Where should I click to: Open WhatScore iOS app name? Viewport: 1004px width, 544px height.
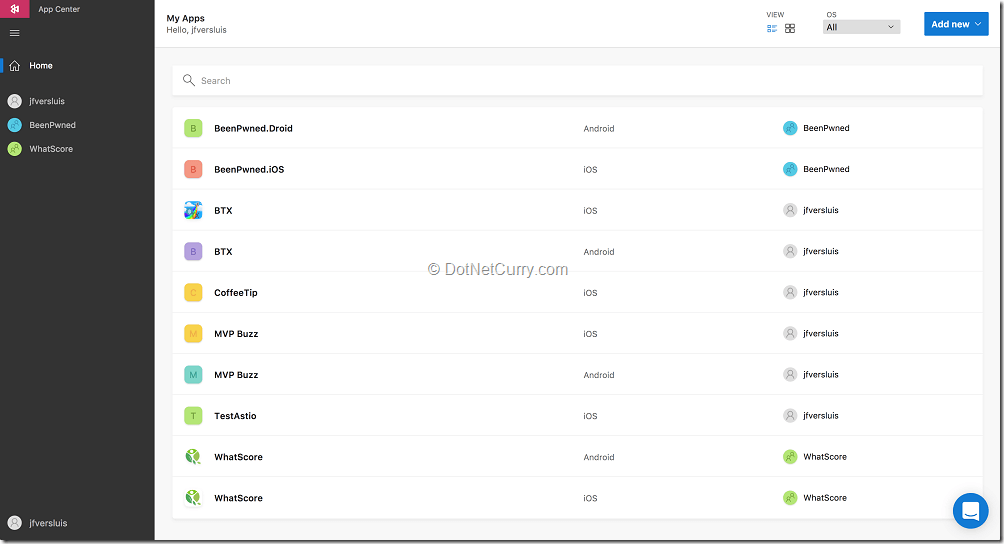pyautogui.click(x=238, y=498)
